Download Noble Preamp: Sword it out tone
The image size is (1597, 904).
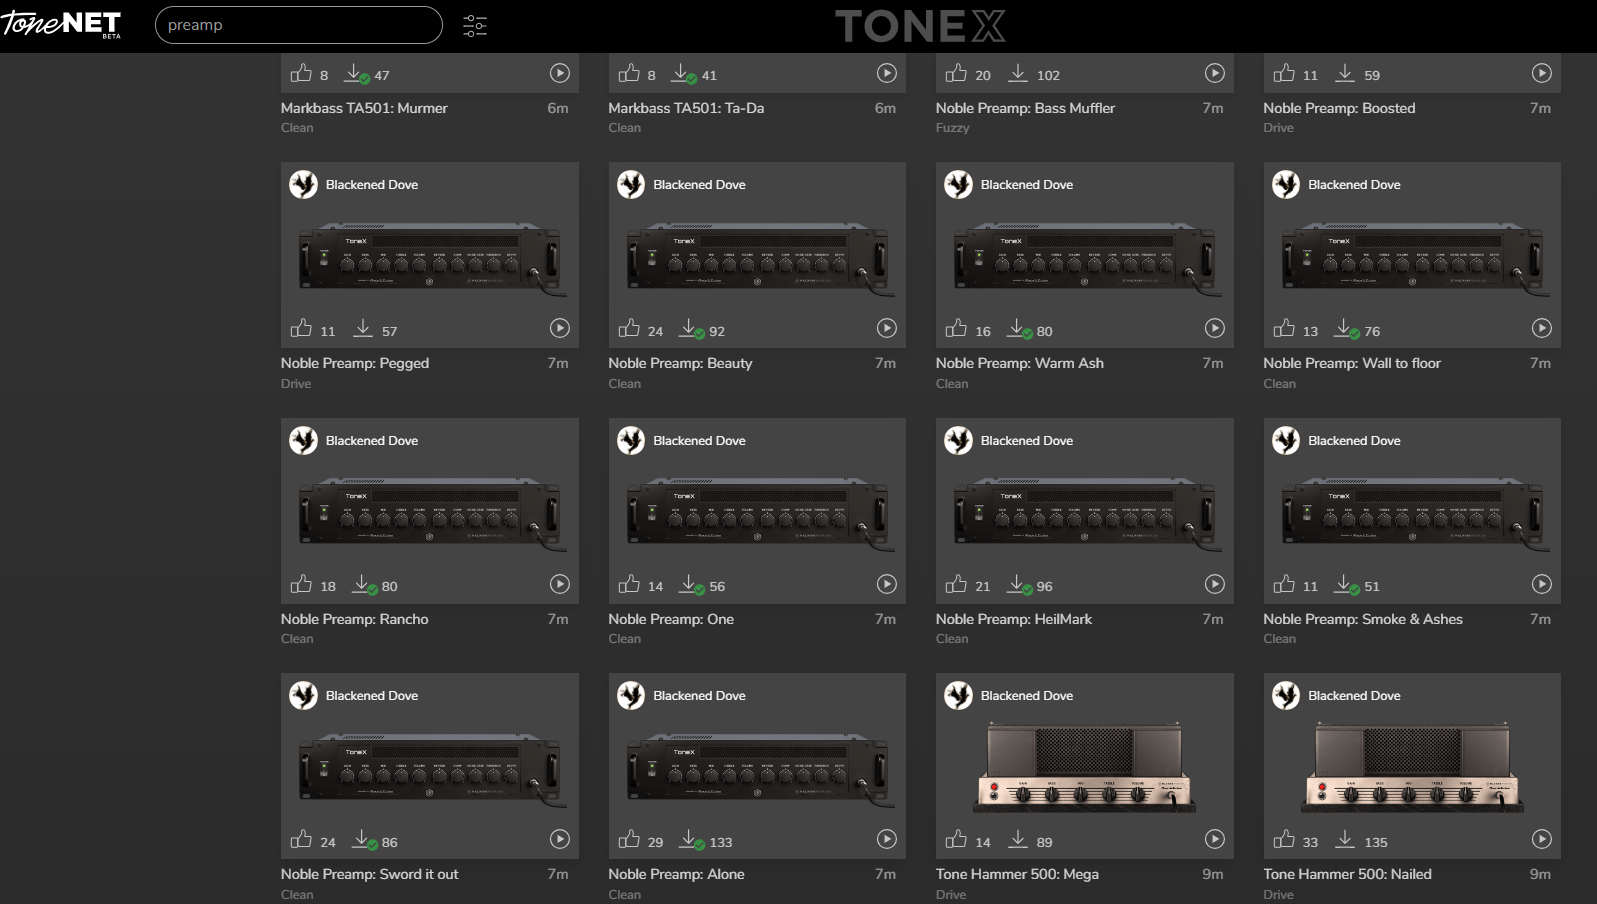click(x=364, y=840)
